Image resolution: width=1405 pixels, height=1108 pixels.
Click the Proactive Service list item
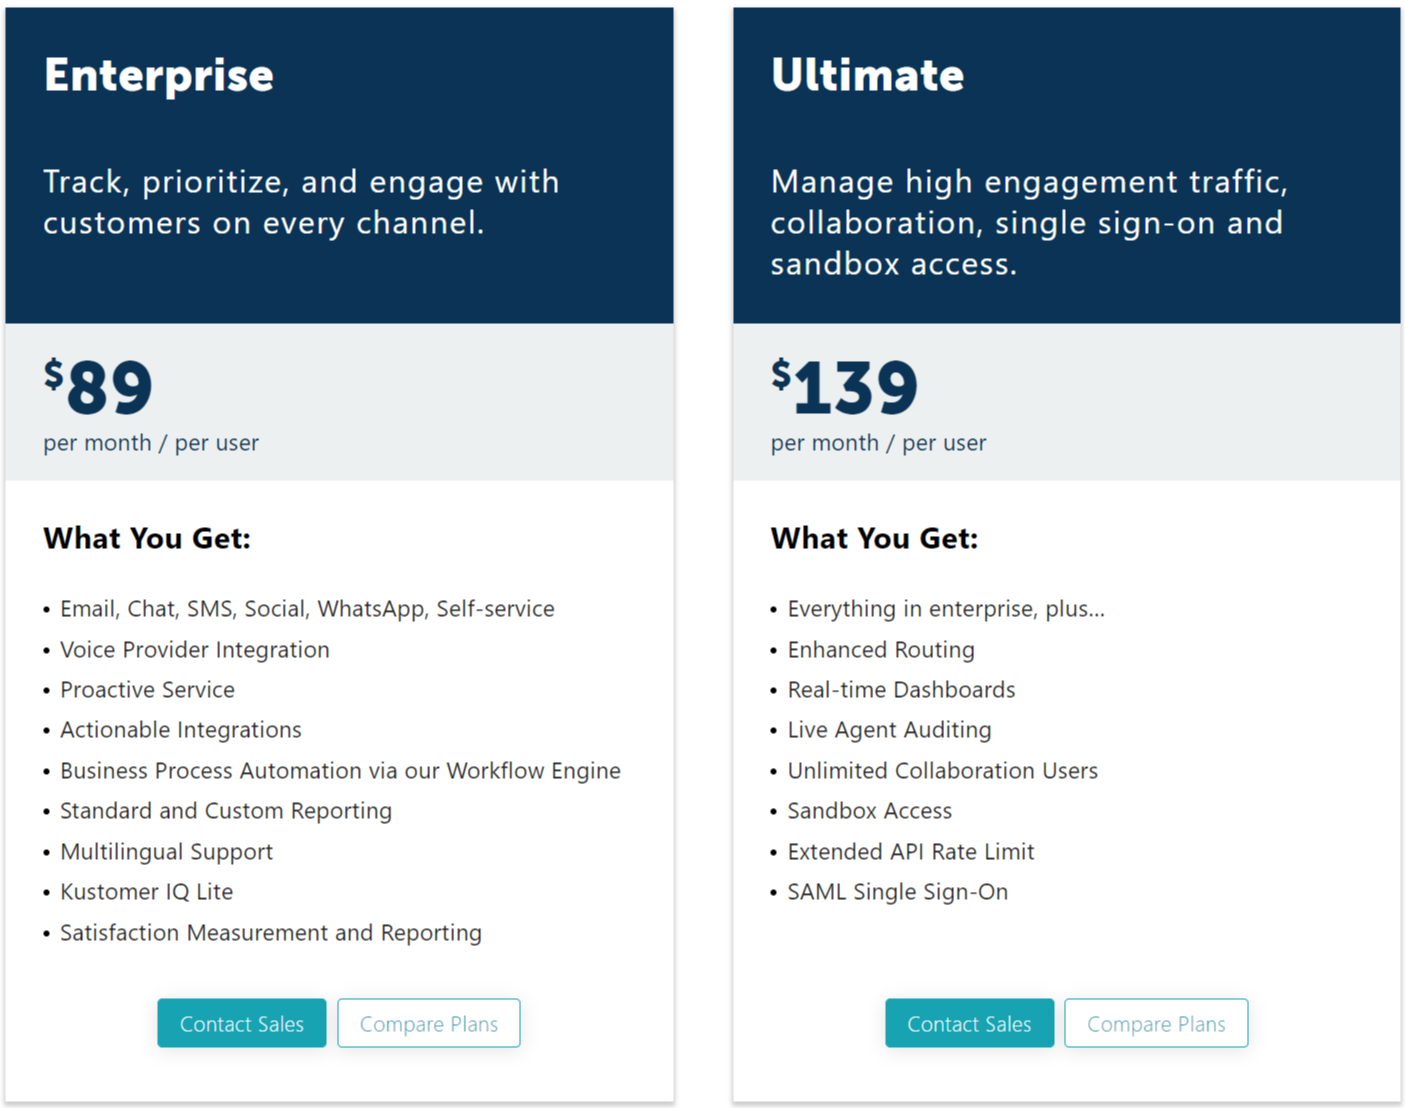tap(147, 690)
